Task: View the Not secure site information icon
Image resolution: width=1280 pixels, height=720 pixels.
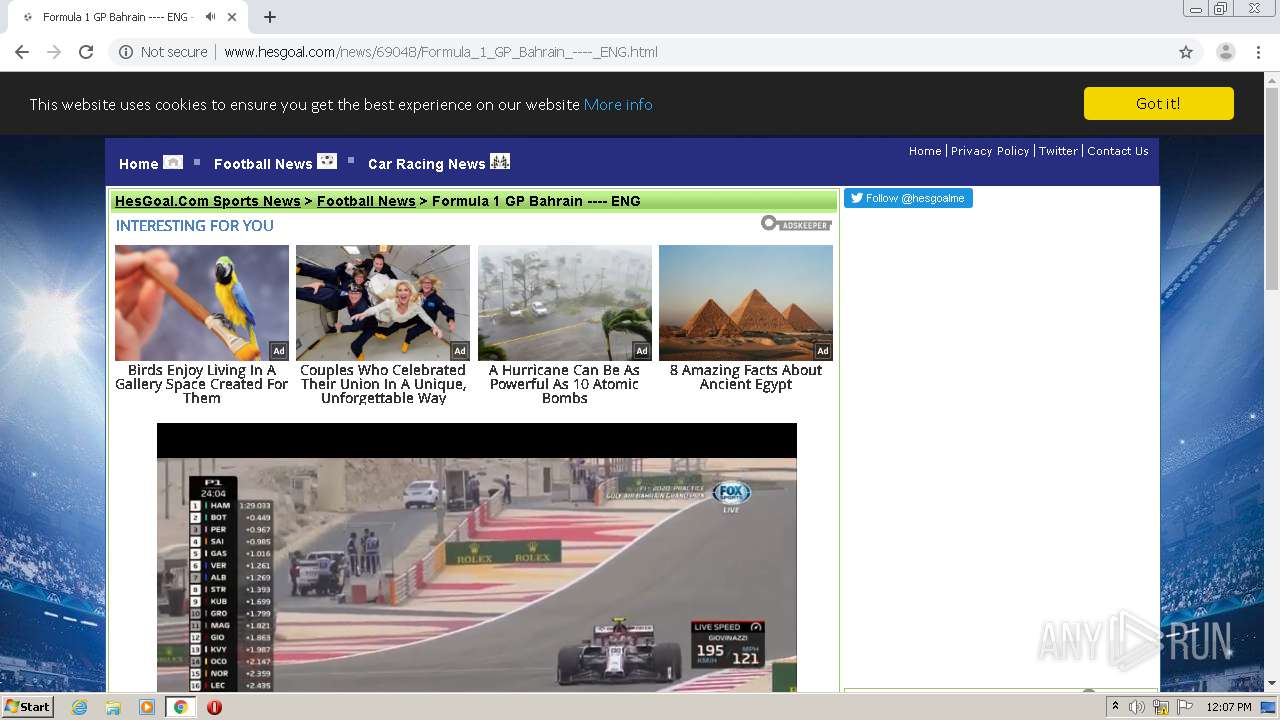Action: (x=126, y=52)
